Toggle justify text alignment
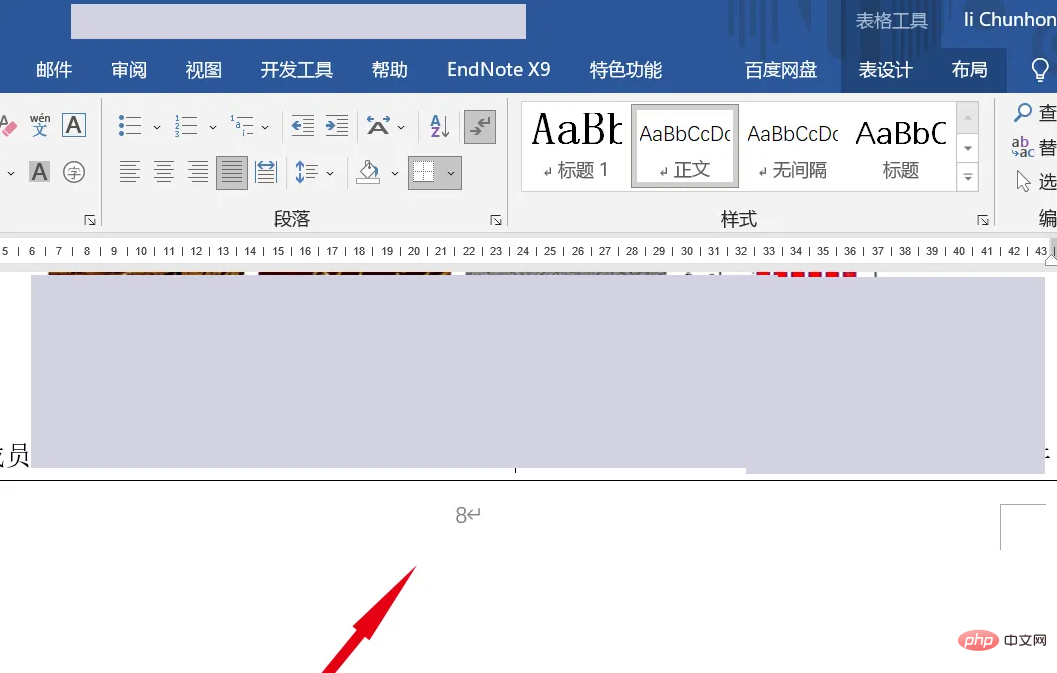 [x=231, y=172]
